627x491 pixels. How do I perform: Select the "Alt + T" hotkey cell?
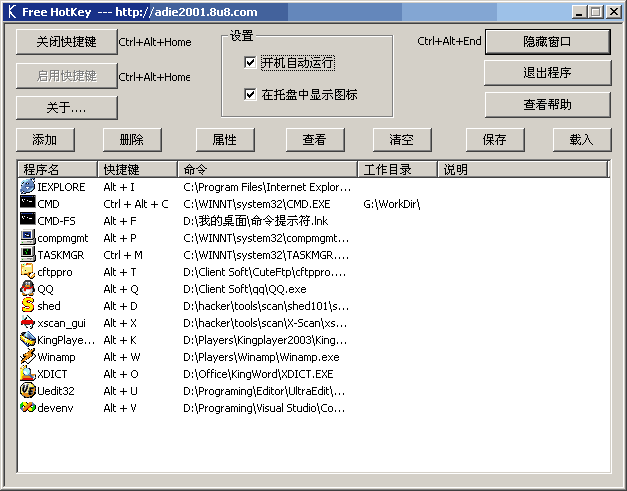point(120,272)
